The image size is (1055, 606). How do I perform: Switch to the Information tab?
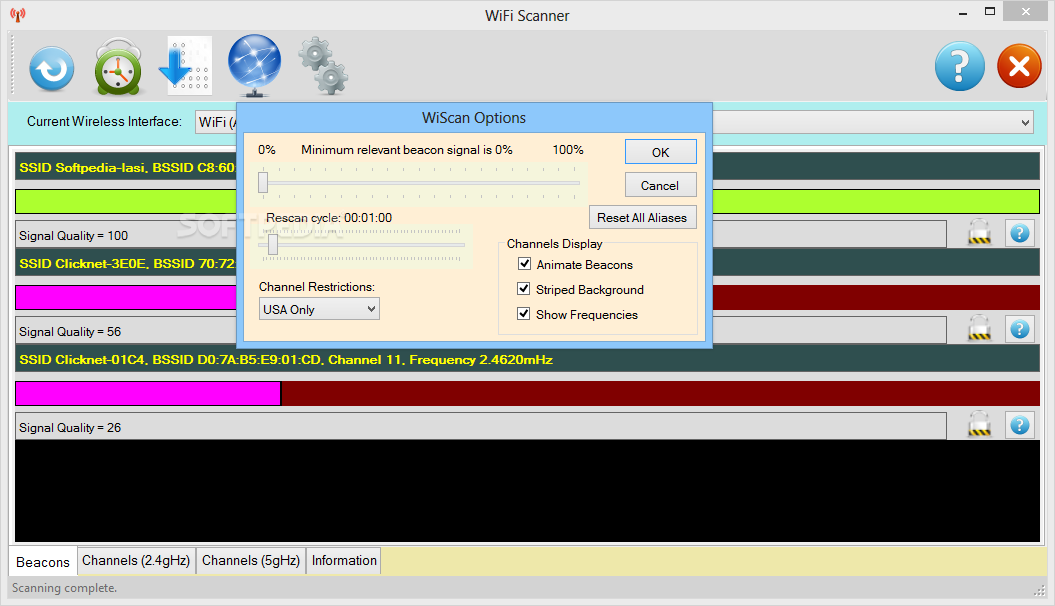tap(344, 561)
